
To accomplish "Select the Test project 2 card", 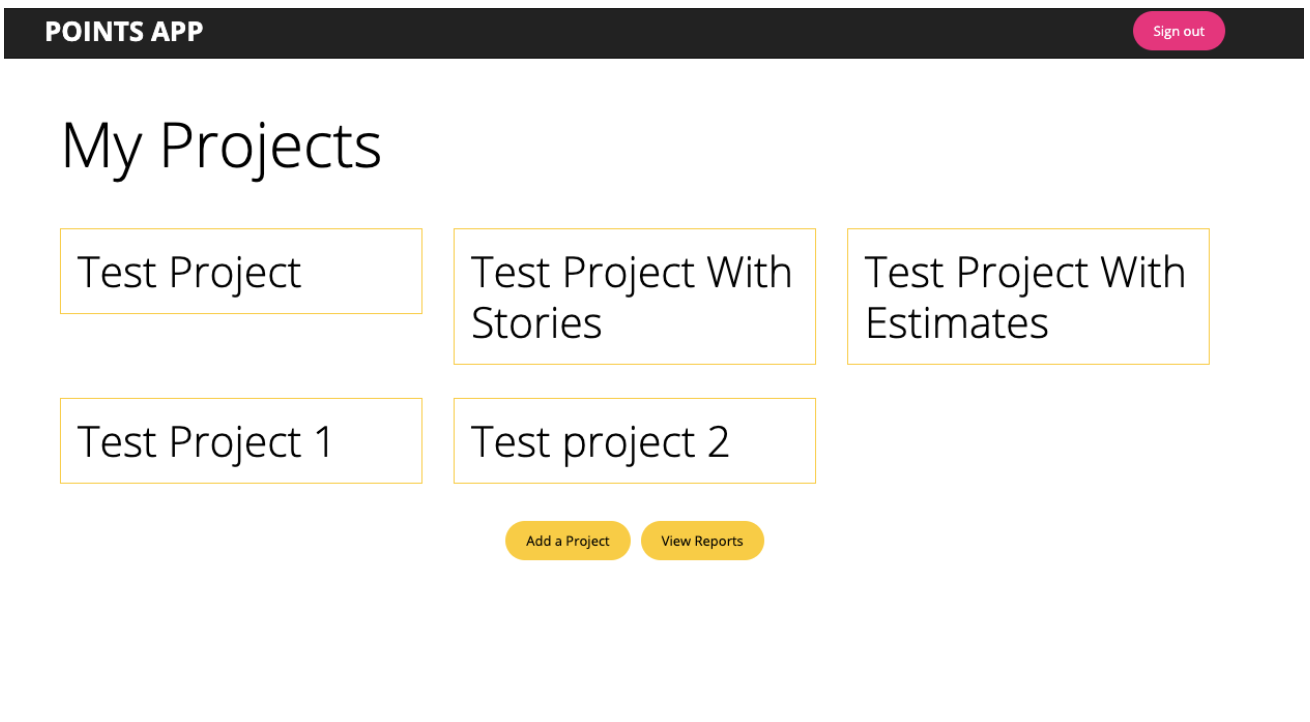I will click(634, 441).
